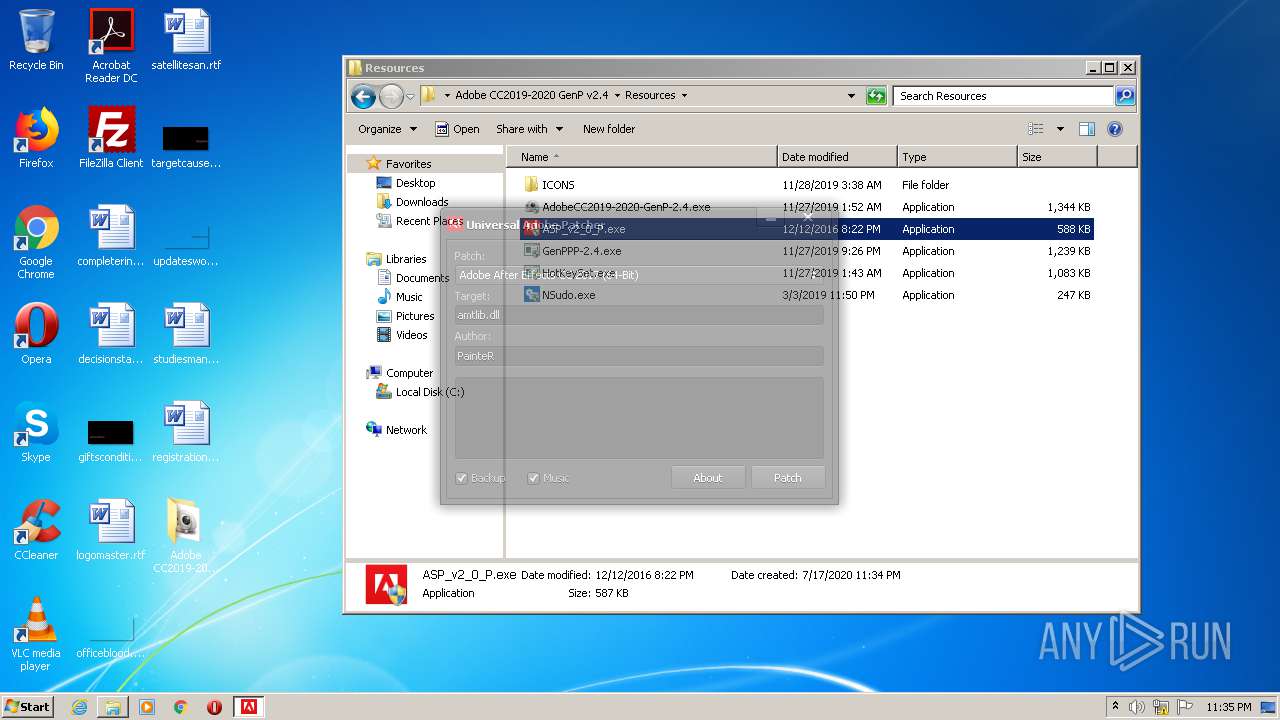This screenshot has height=720, width=1280.
Task: Click the Opera taskbar icon
Action: (x=214, y=707)
